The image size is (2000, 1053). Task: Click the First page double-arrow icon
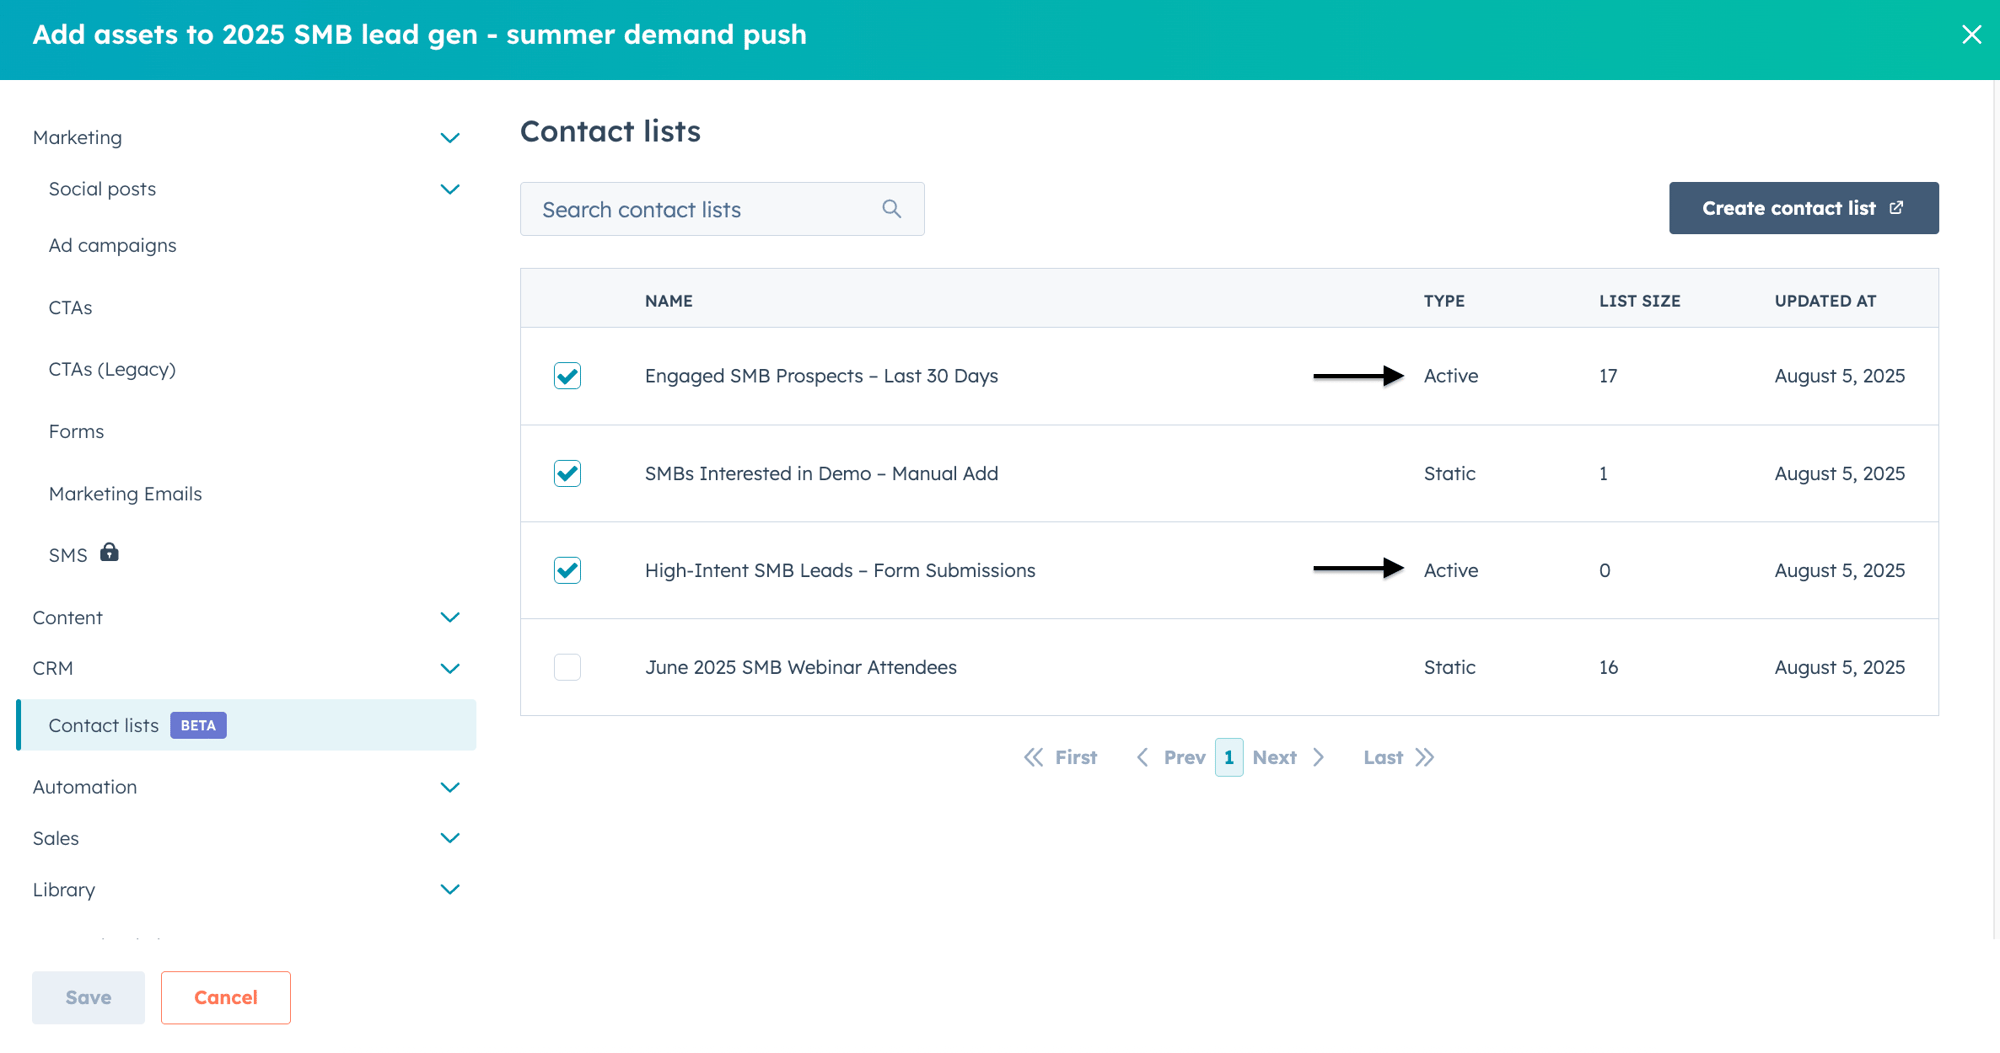pos(1033,757)
